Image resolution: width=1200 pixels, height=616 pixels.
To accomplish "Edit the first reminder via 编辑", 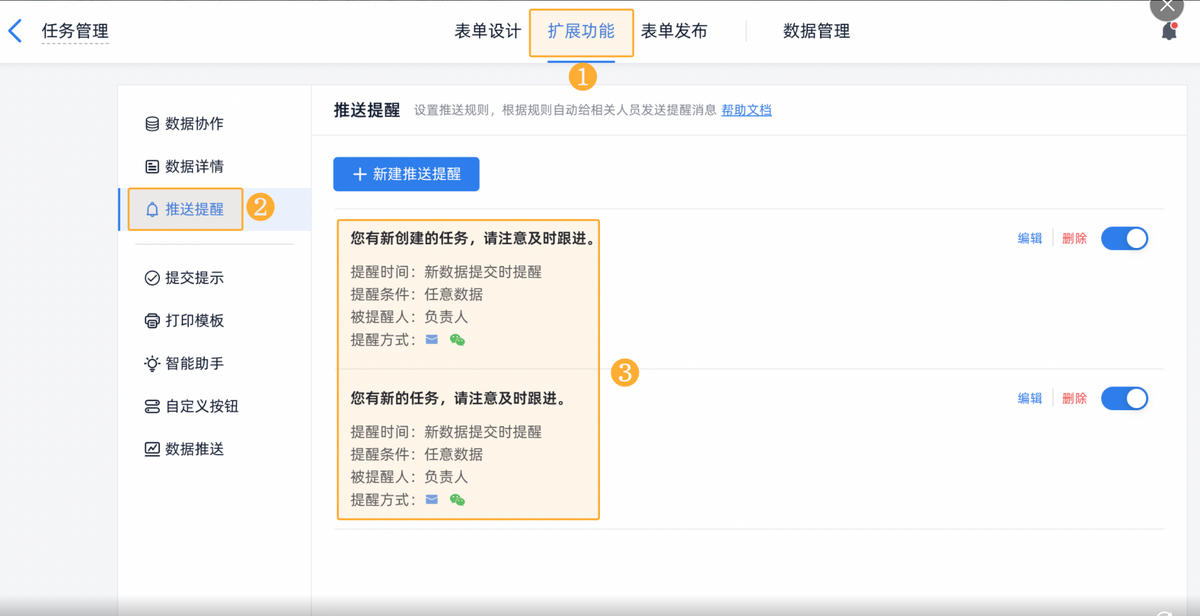I will [1030, 239].
